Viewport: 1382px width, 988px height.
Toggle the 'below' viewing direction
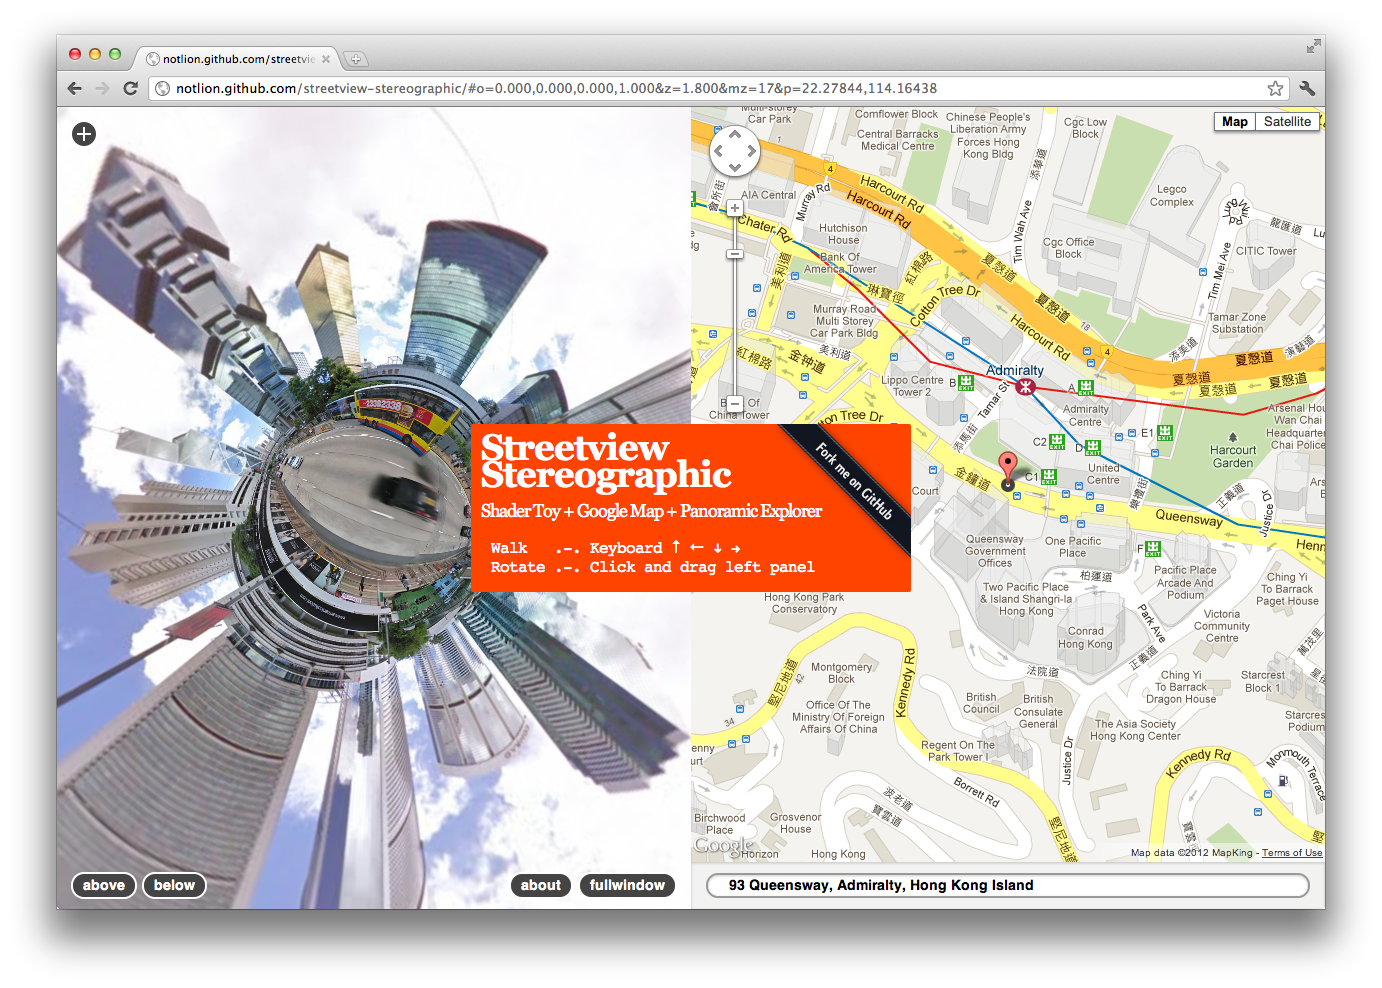pyautogui.click(x=174, y=885)
